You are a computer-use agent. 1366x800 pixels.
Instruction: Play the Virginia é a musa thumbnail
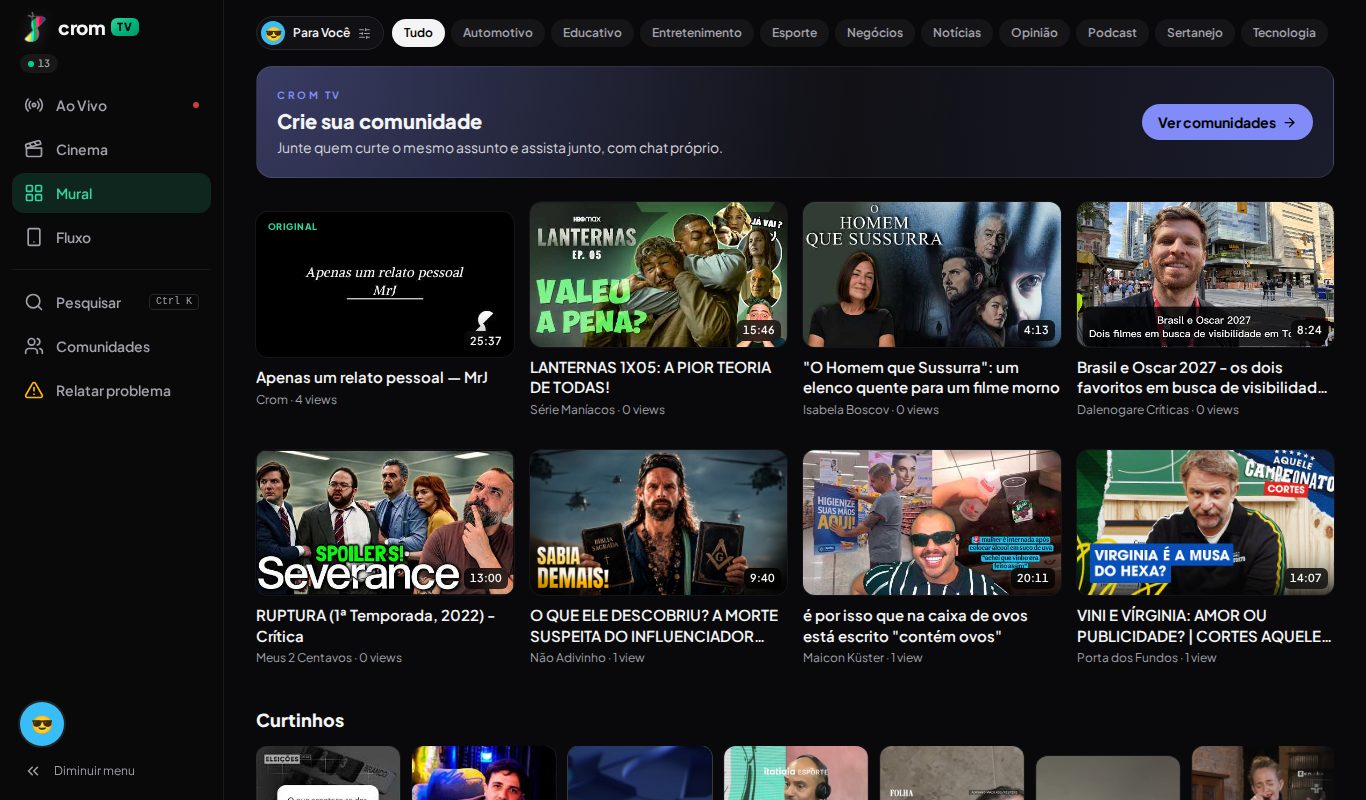point(1205,522)
